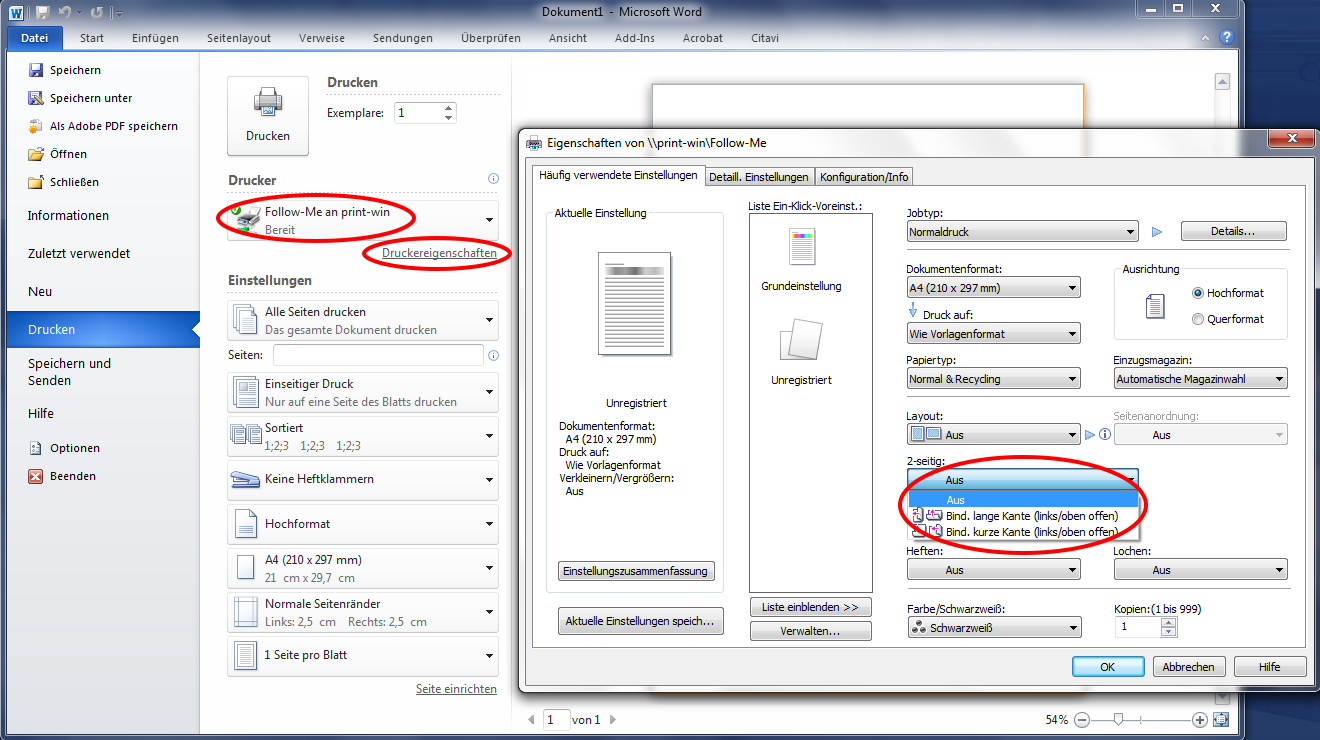Click Liste einblenden >> button
This screenshot has height=740, width=1320.
tap(810, 607)
